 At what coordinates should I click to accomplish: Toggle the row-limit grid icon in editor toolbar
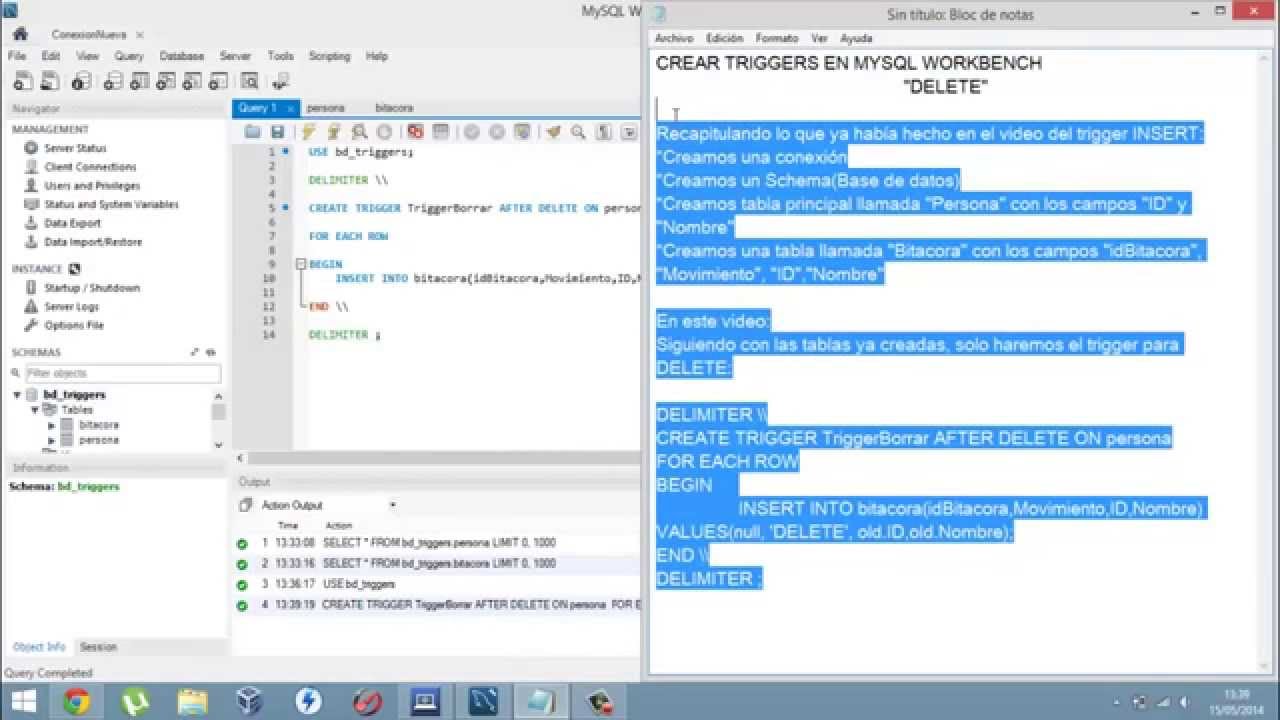click(x=440, y=132)
